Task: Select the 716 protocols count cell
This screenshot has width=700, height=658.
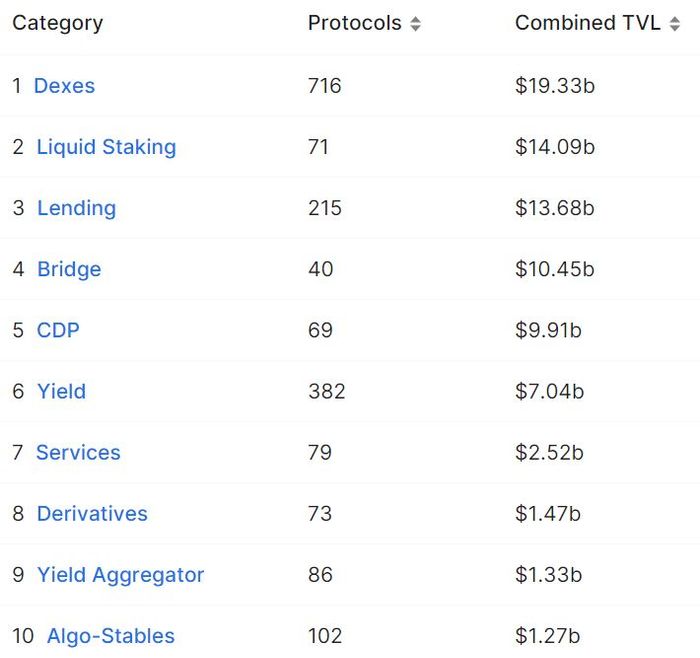Action: tap(325, 86)
